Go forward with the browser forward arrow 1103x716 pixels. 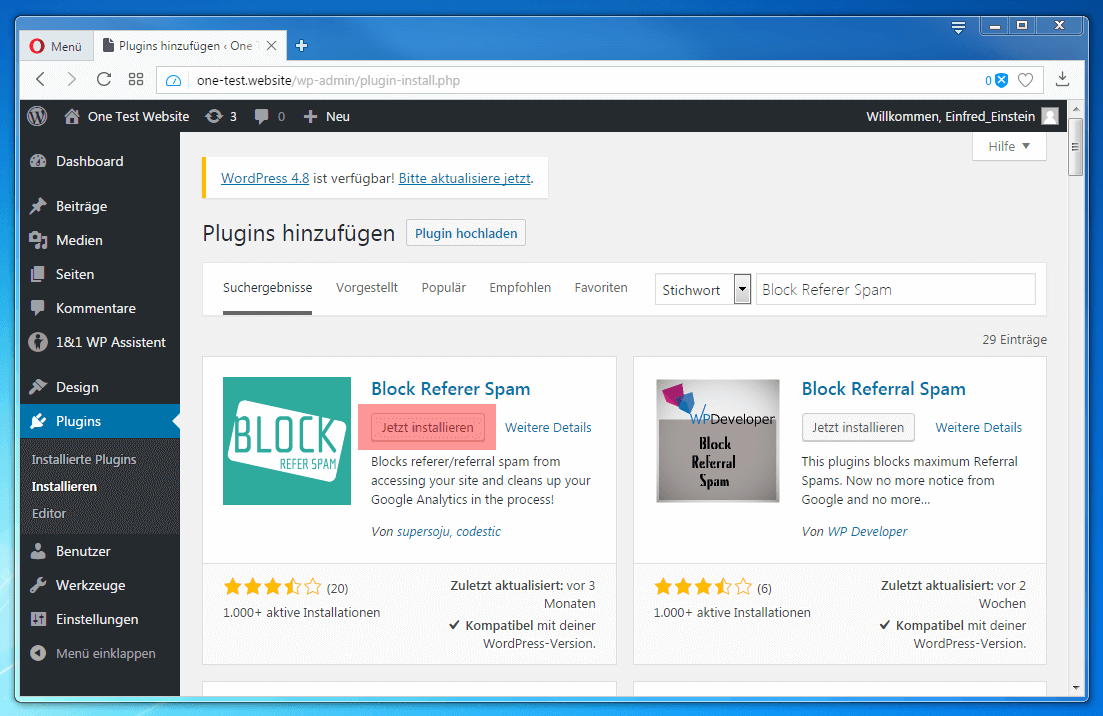[71, 79]
